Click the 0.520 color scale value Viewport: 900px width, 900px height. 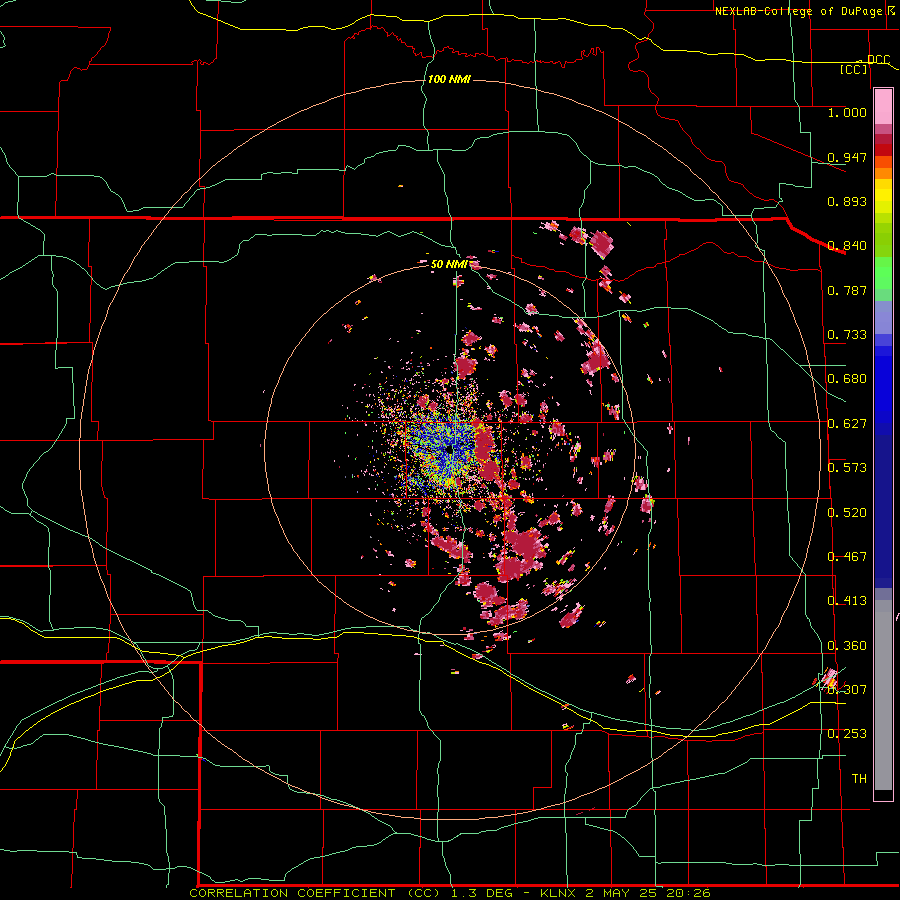point(847,513)
